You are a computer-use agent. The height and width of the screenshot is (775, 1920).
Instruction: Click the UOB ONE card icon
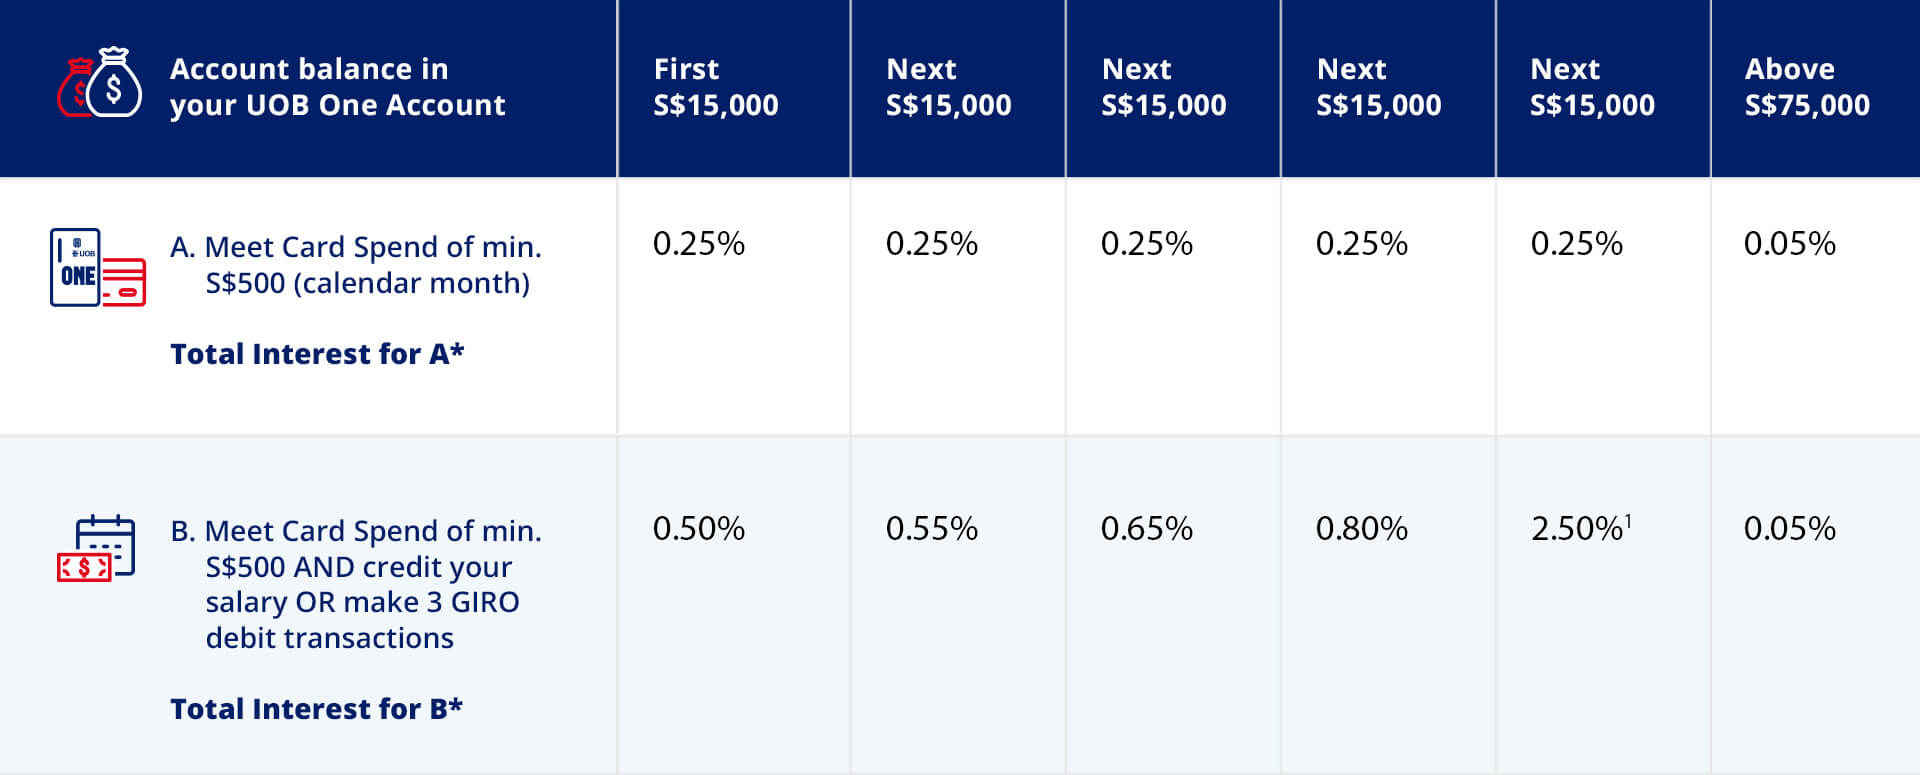(x=97, y=267)
